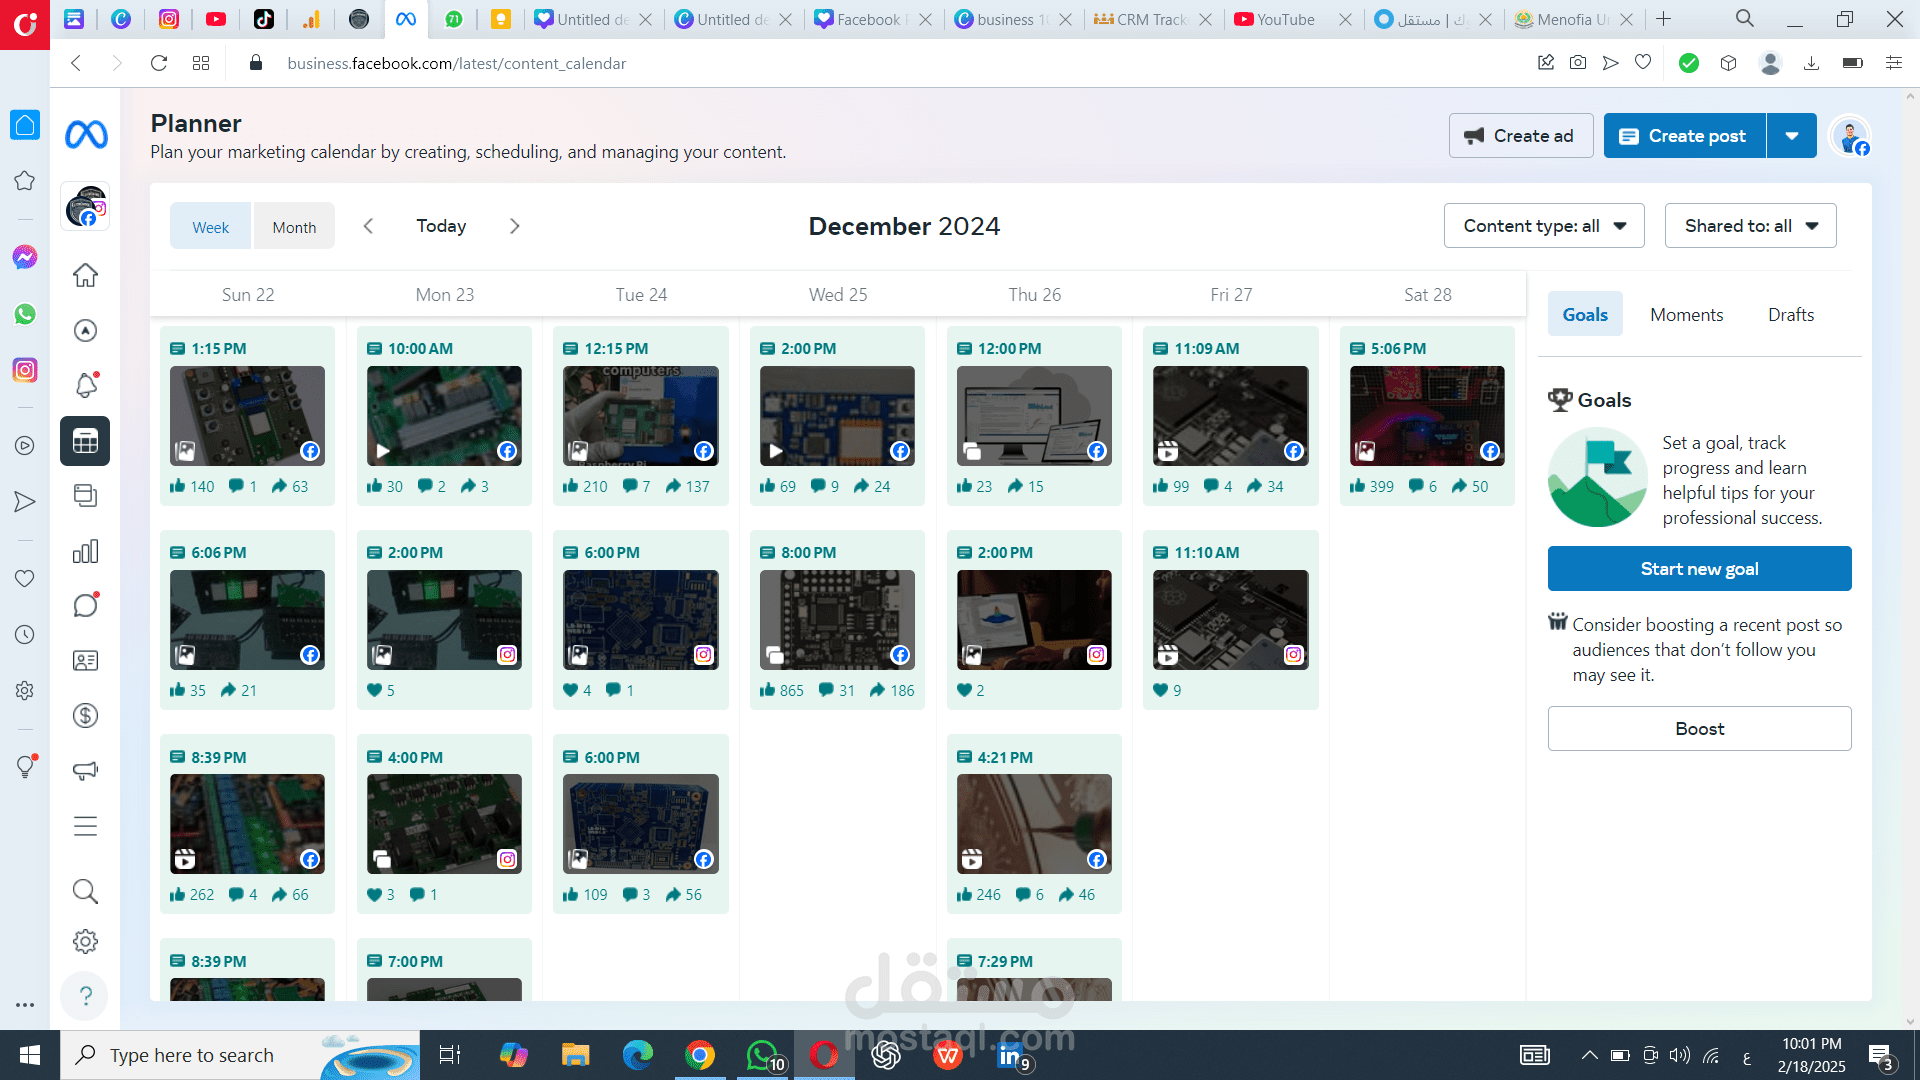1920x1080 pixels.
Task: Click the Home icon in Meta sidebar
Action: coord(85,275)
